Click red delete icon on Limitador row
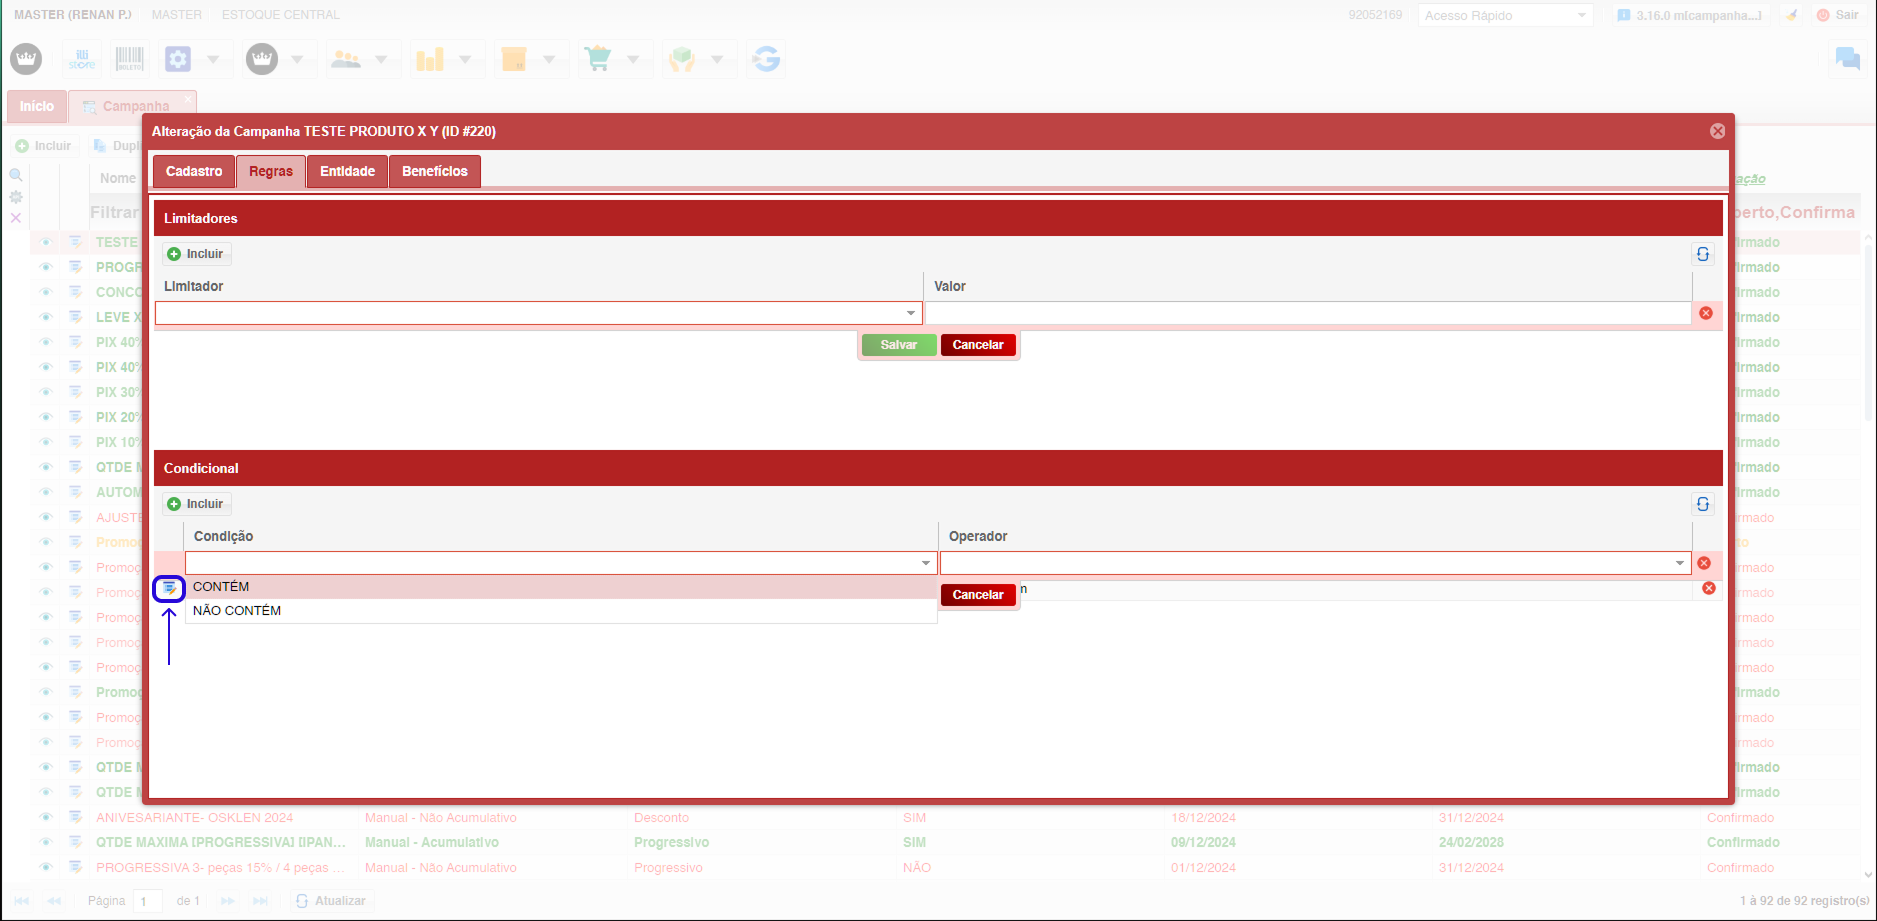The image size is (1877, 921). pos(1705,313)
